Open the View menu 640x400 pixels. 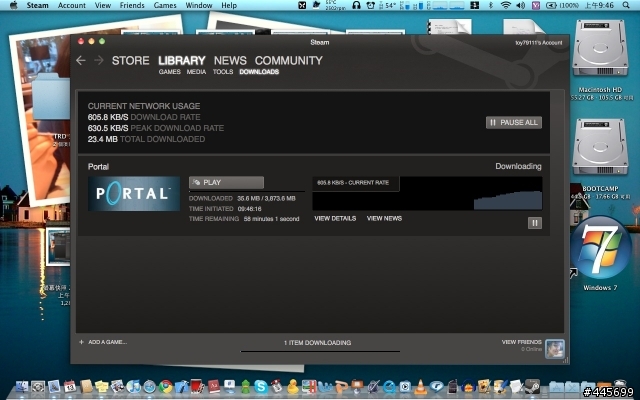[103, 5]
